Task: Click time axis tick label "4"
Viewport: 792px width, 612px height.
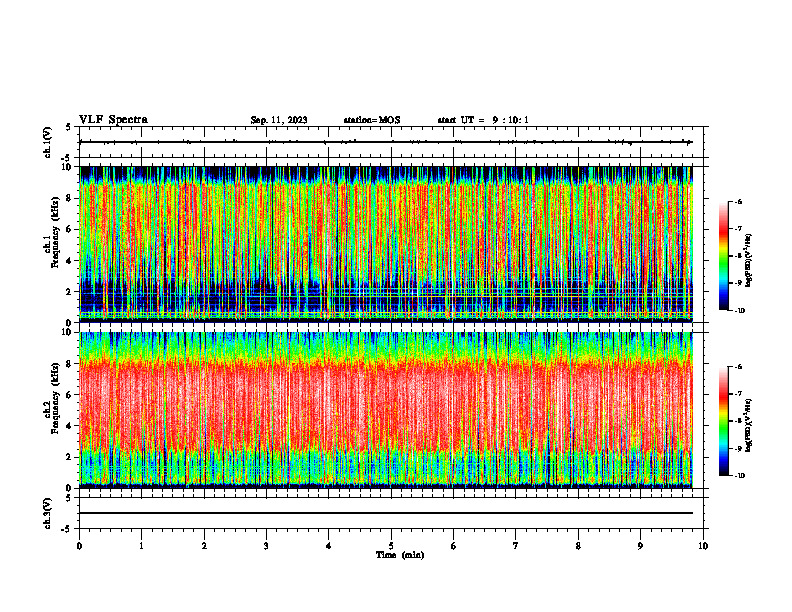Action: [329, 546]
